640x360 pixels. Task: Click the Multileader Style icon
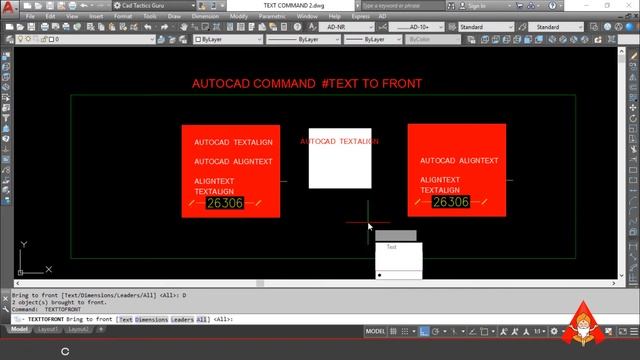522,27
